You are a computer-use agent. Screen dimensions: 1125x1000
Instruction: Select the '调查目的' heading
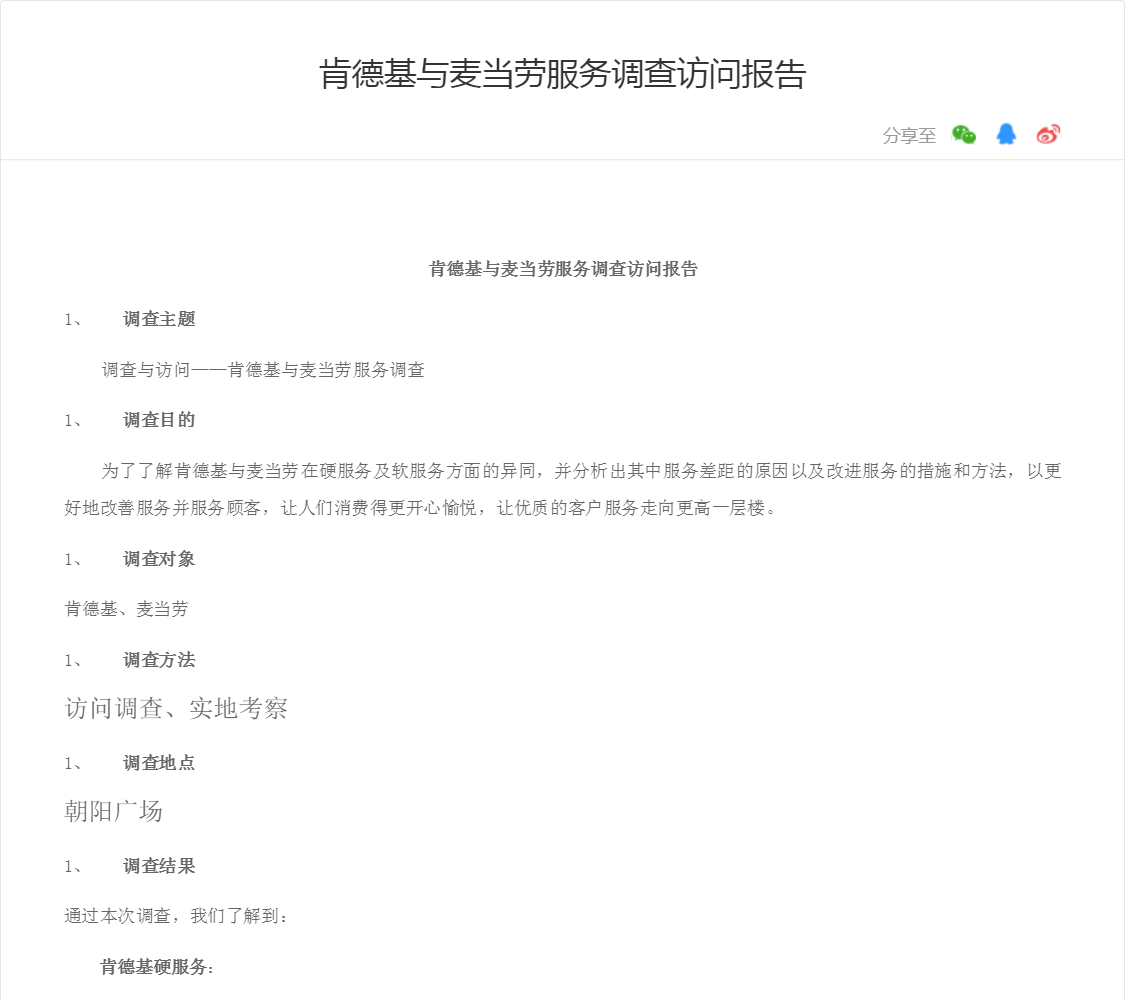[x=159, y=420]
